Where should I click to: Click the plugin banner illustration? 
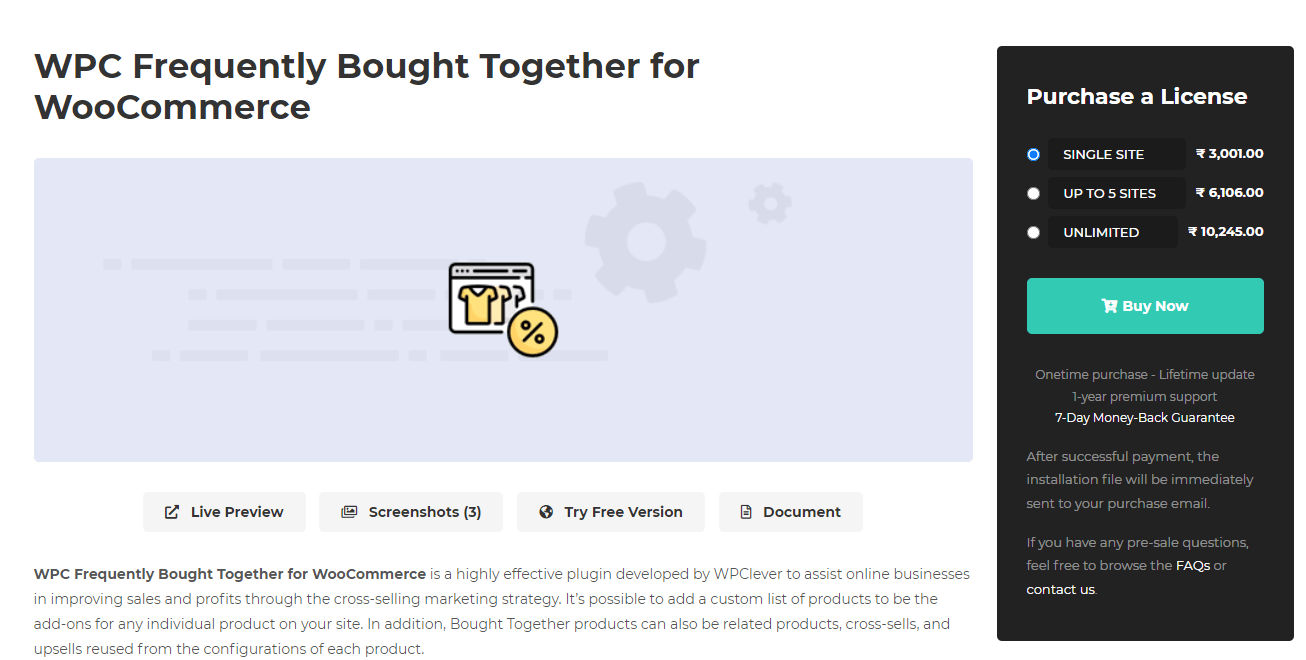pyautogui.click(x=503, y=308)
